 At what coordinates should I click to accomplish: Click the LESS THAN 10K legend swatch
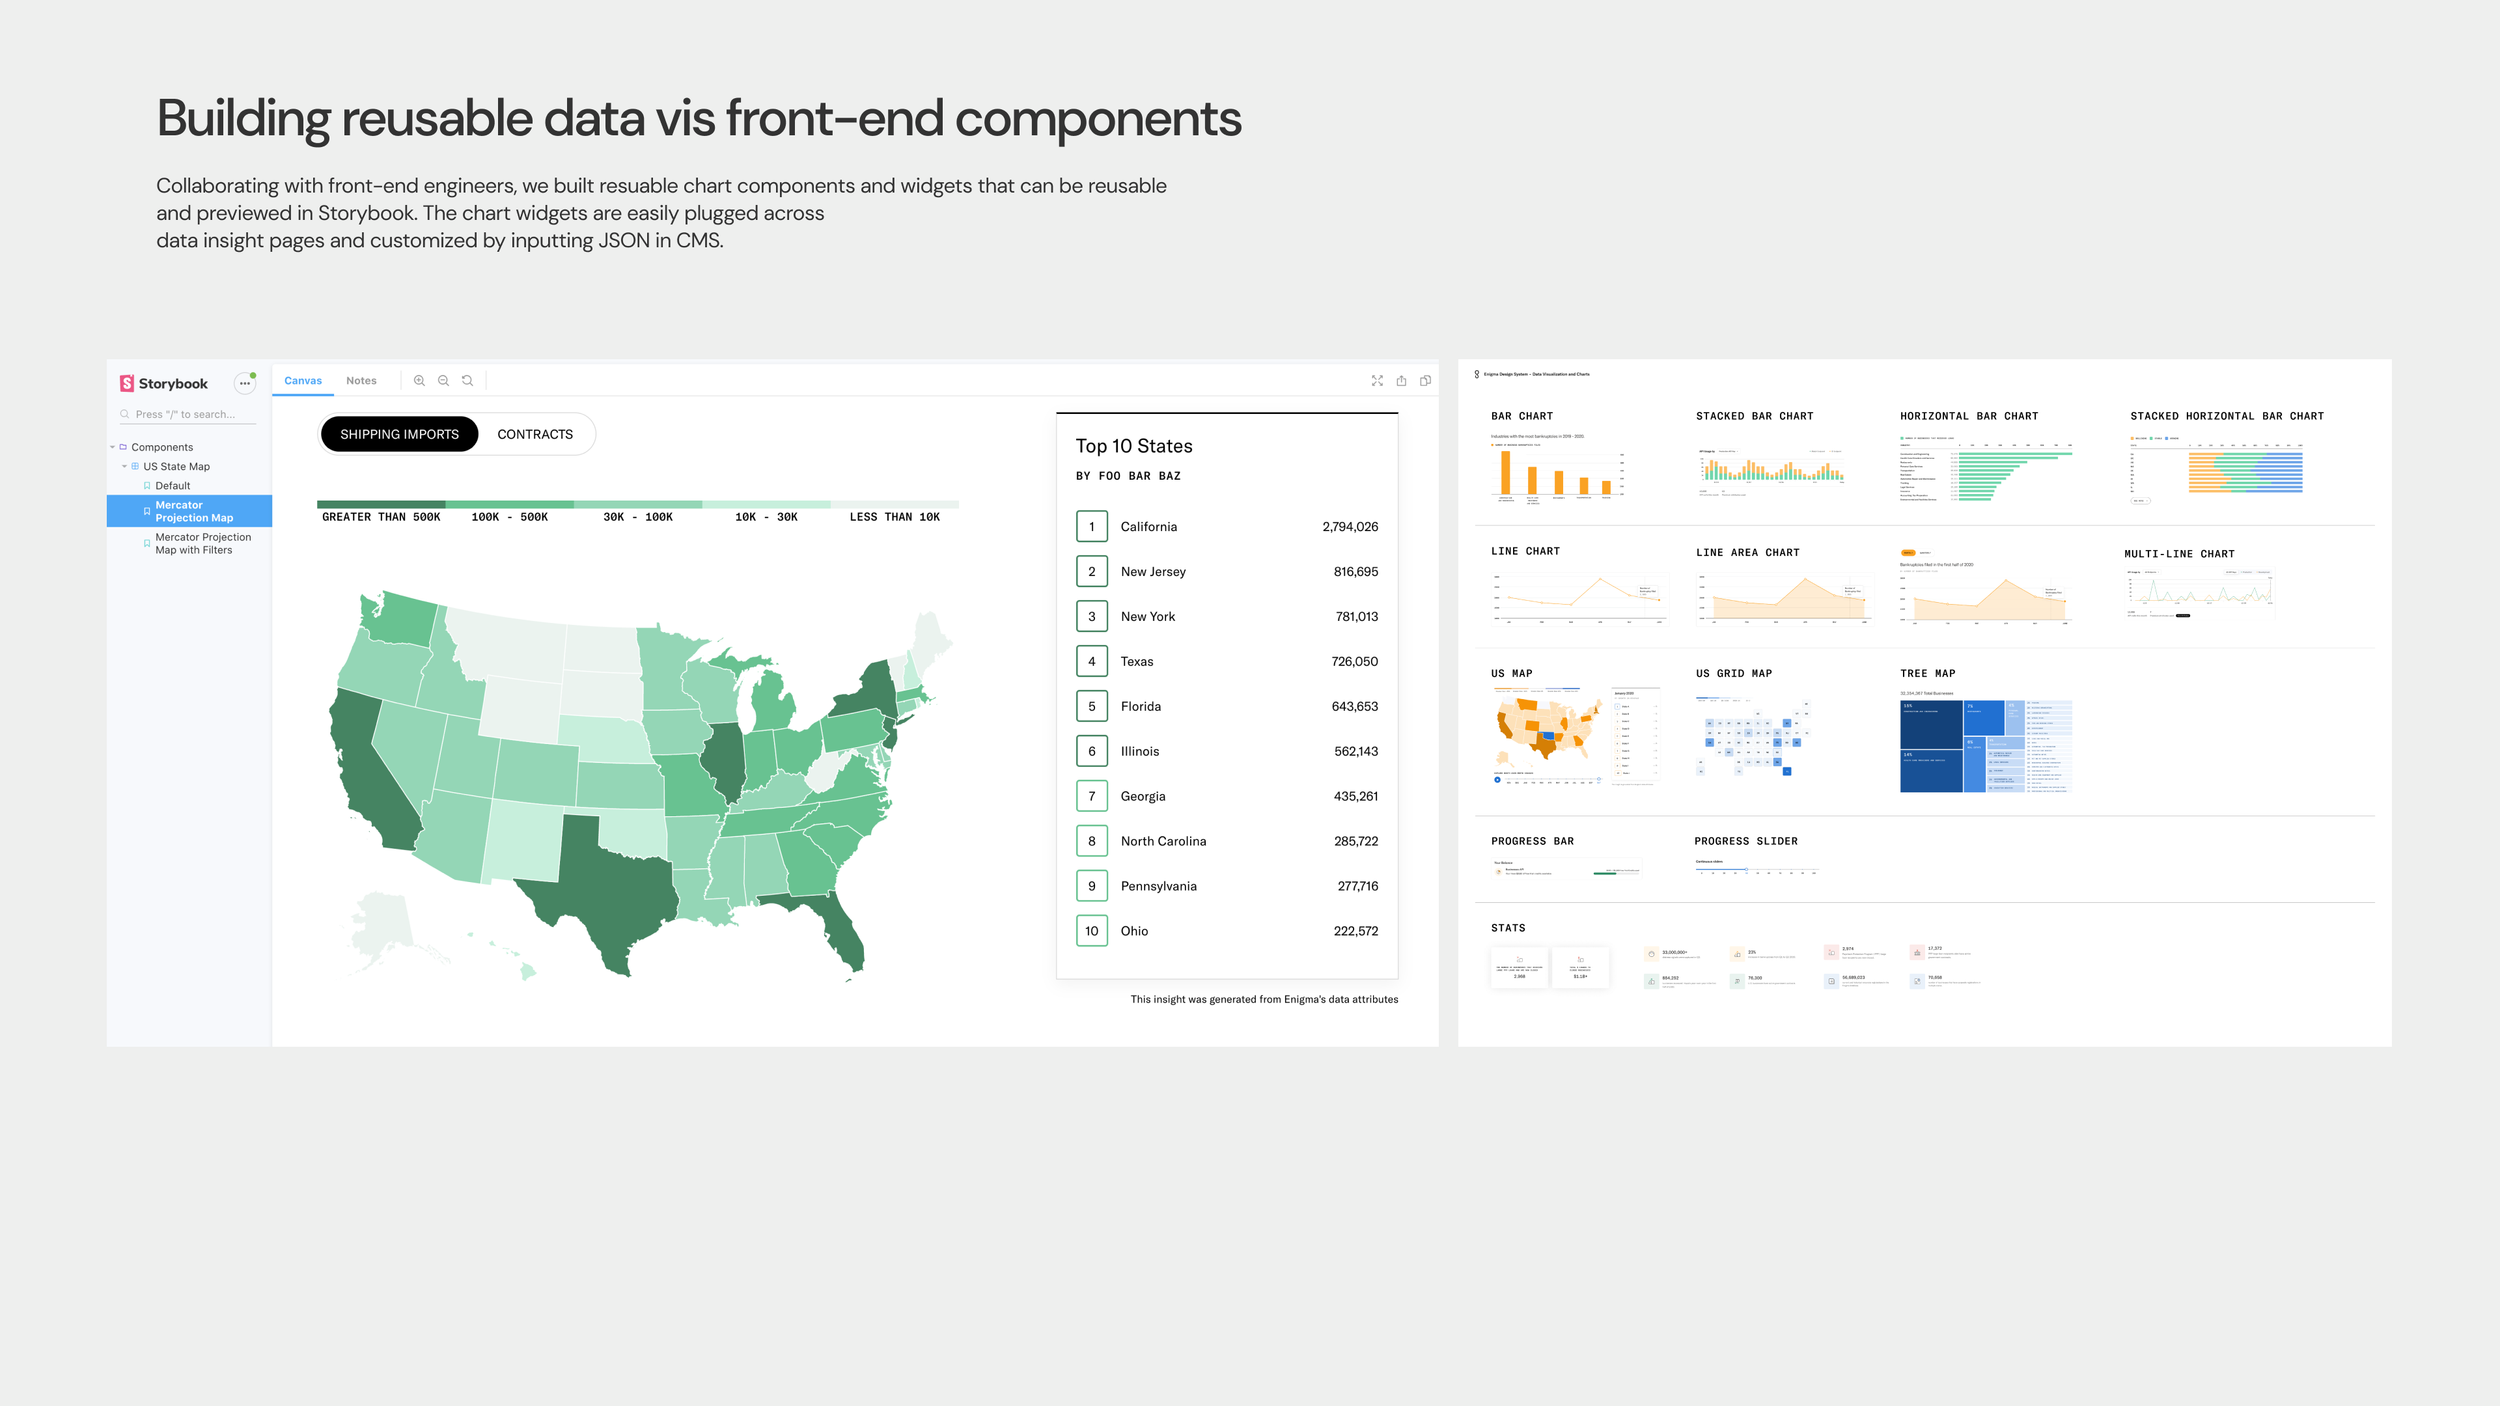coord(894,504)
